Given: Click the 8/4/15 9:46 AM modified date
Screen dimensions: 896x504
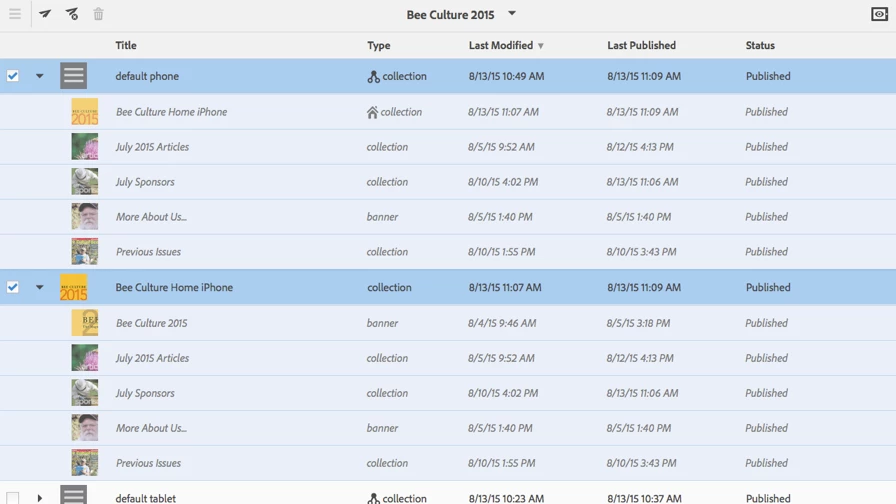Looking at the screenshot, I should [x=502, y=323].
